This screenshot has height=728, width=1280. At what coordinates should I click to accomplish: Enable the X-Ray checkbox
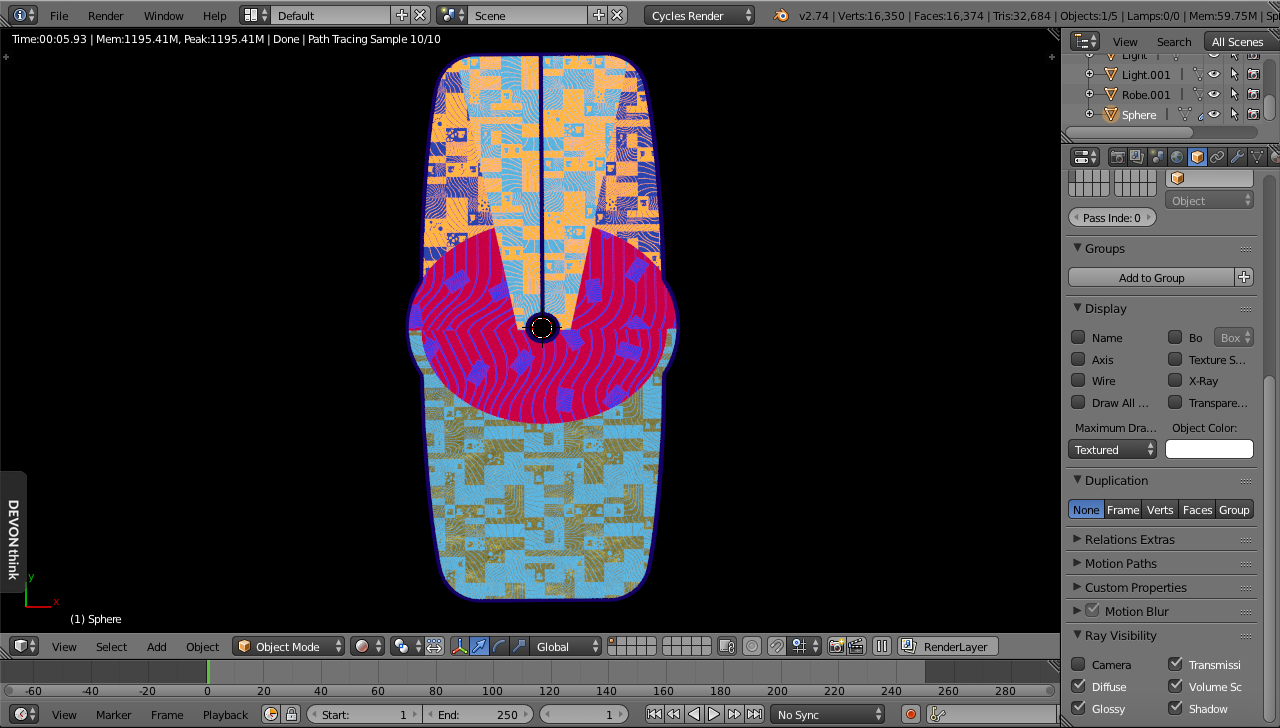1175,380
